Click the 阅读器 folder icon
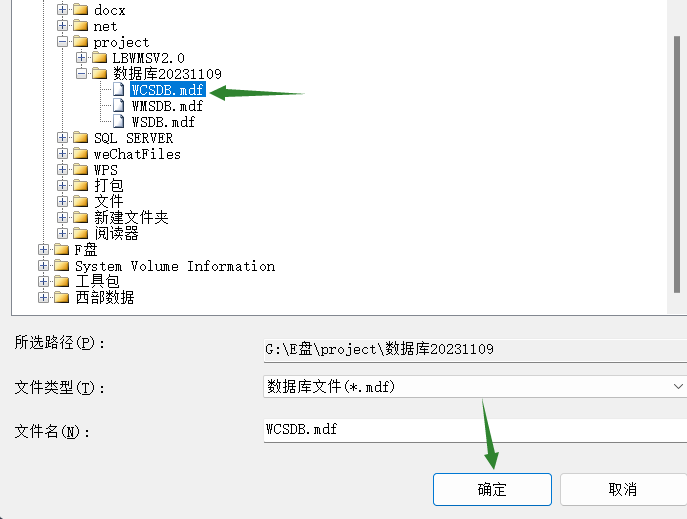Screen dimensions: 687x519 click(81, 233)
